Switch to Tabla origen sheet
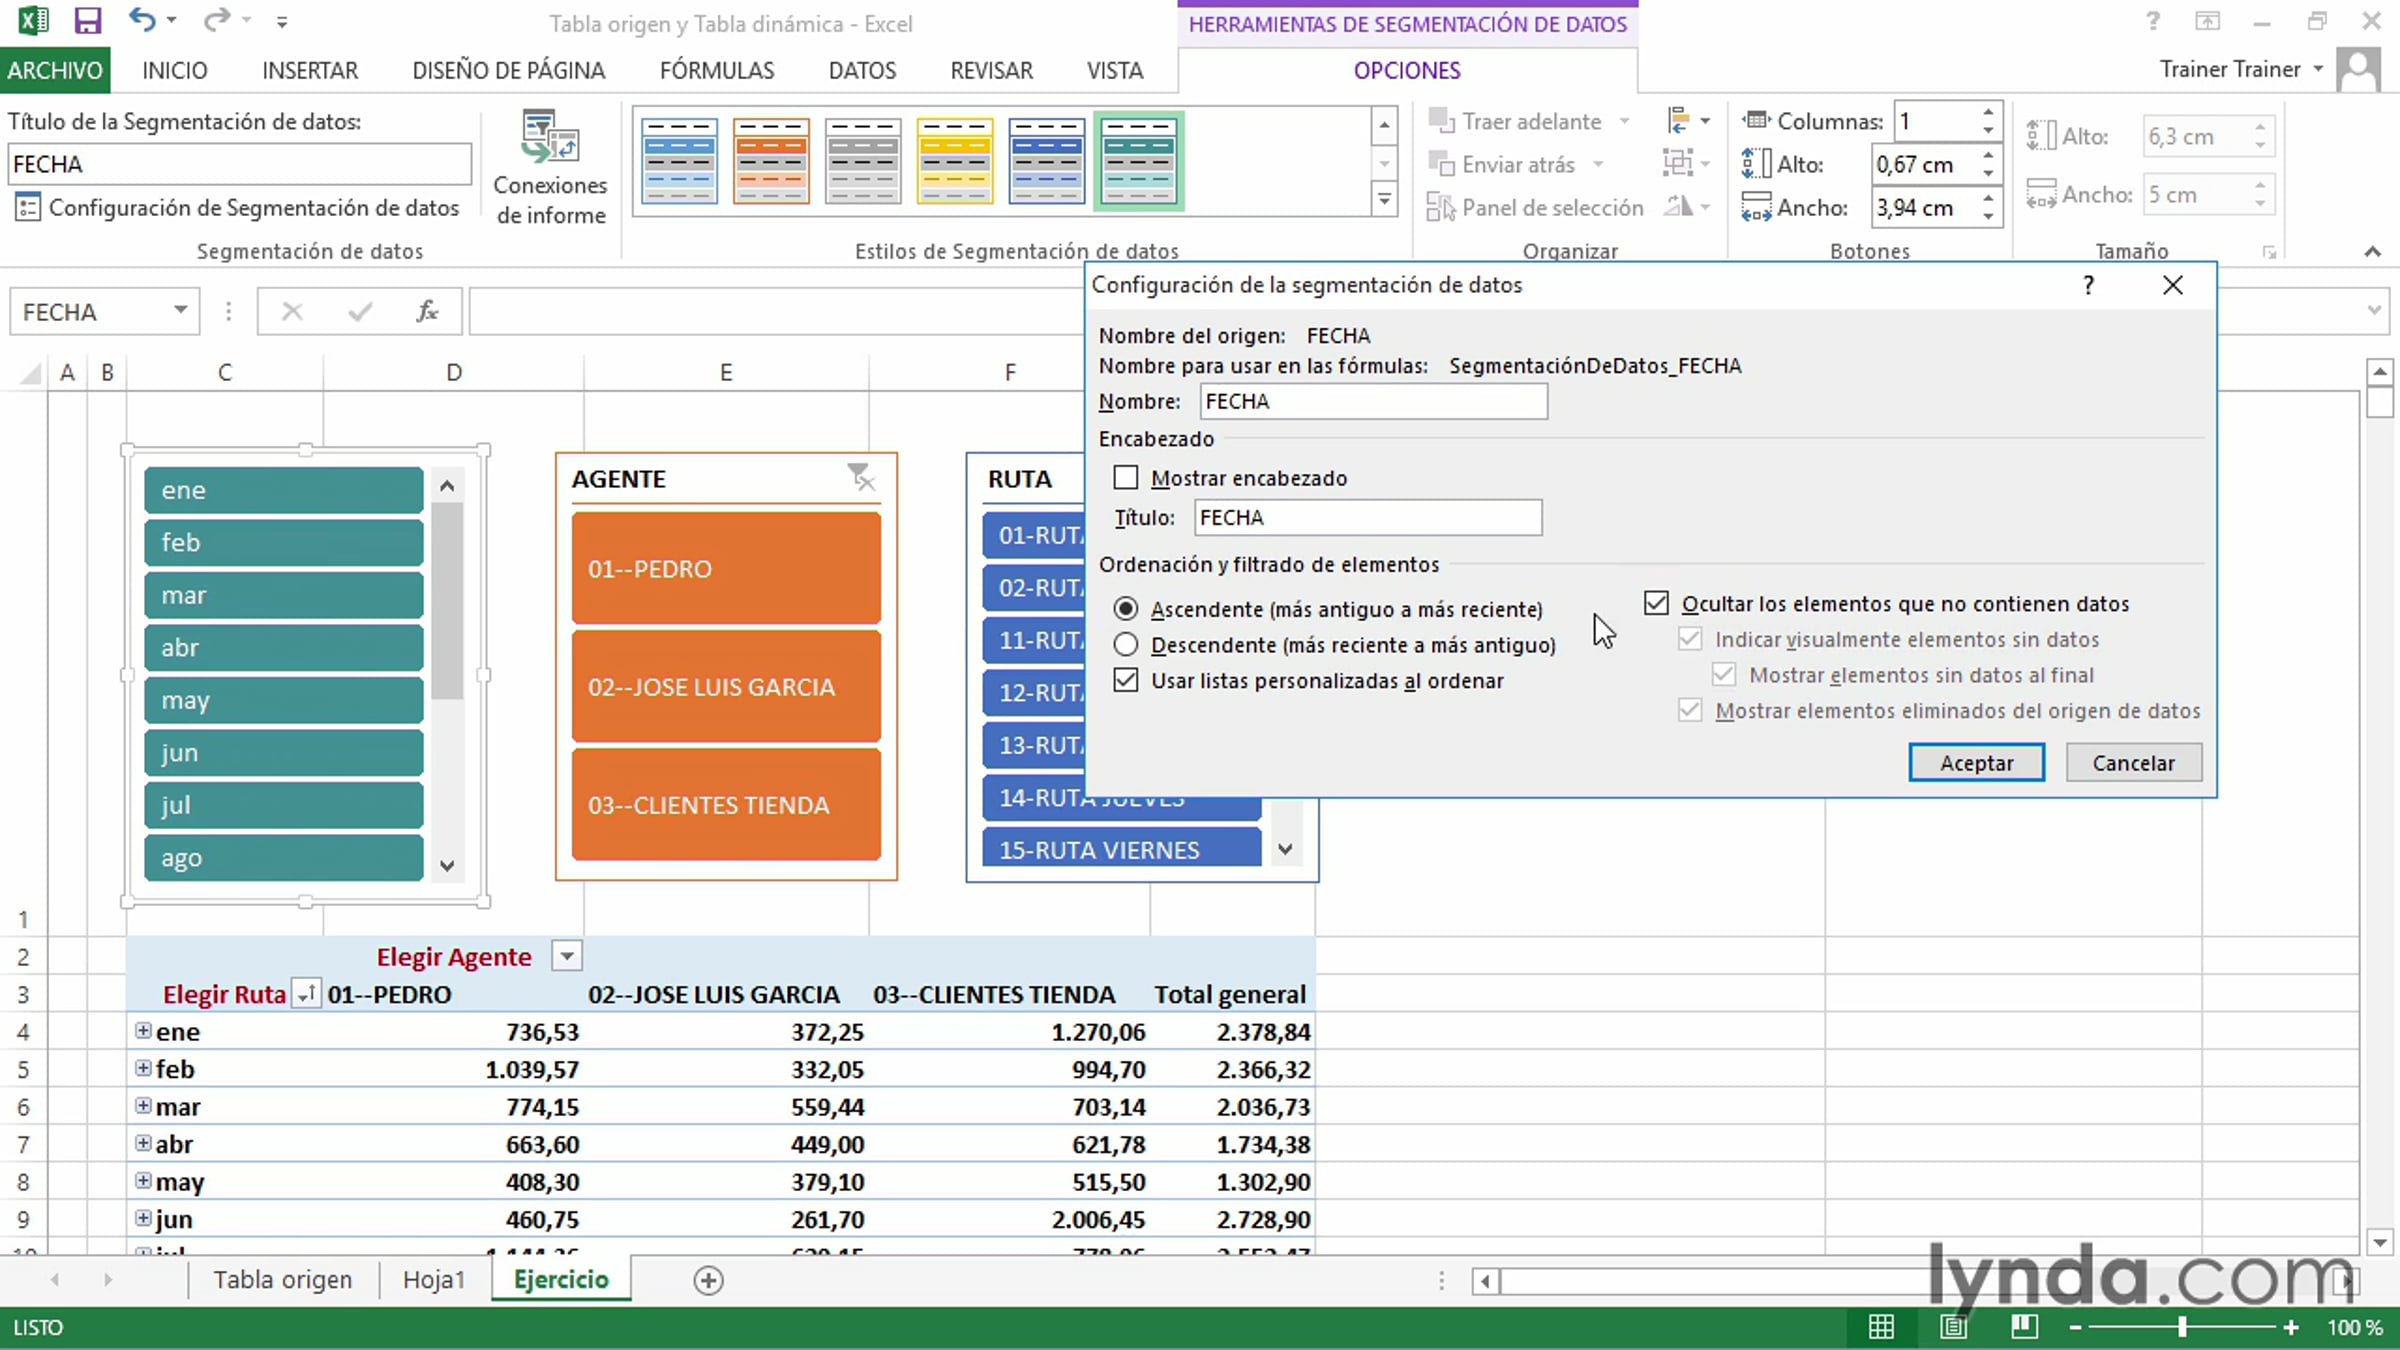Screen dimensions: 2400x1350 tap(283, 1280)
